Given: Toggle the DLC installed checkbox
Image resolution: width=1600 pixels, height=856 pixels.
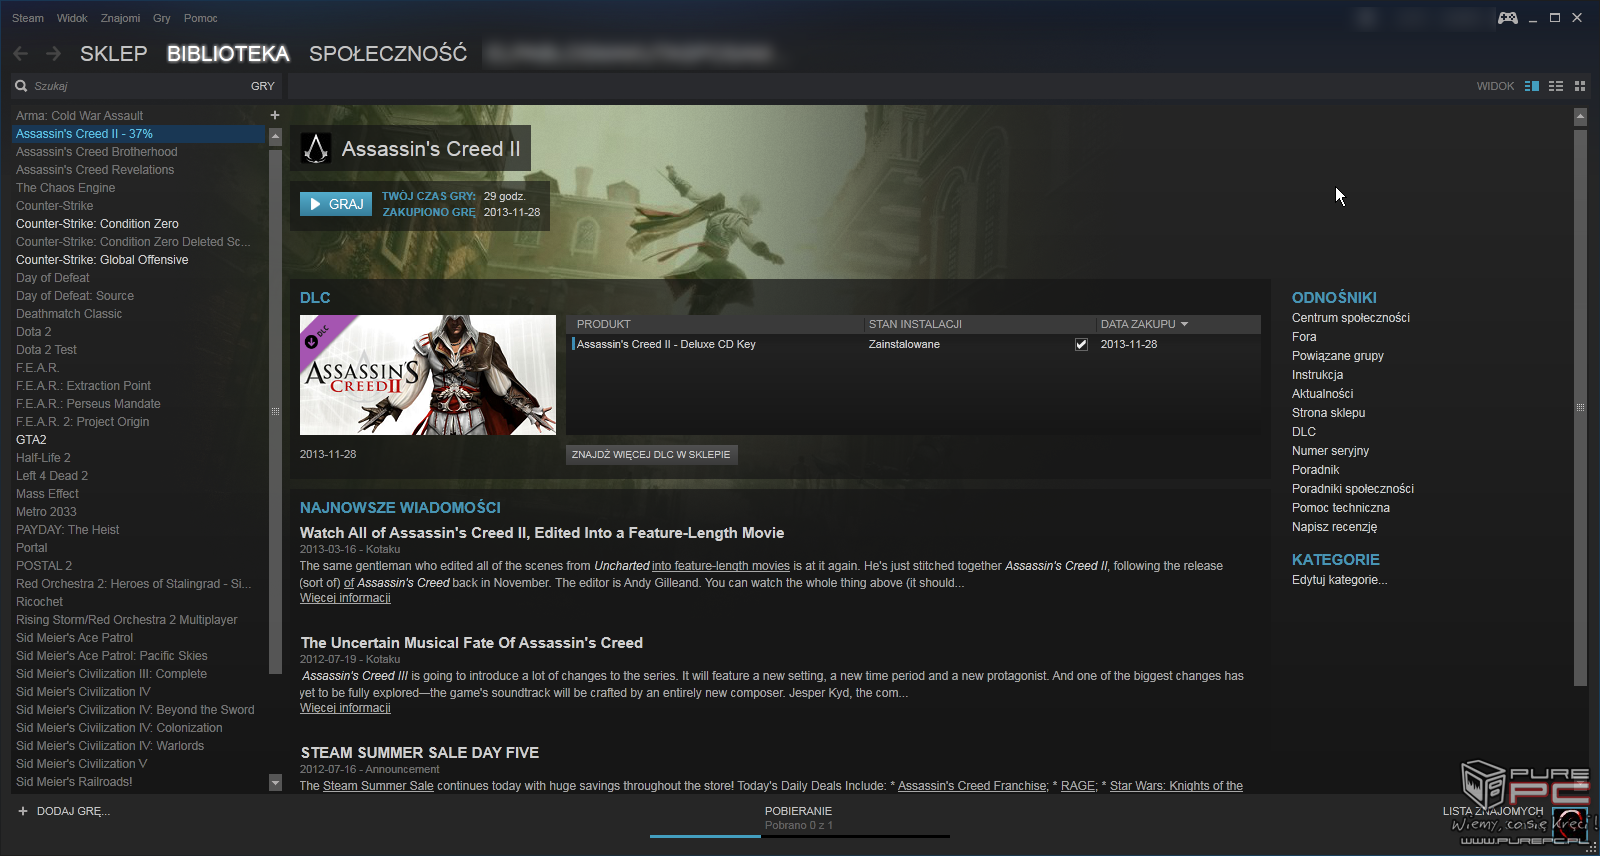Looking at the screenshot, I should click(x=1081, y=344).
